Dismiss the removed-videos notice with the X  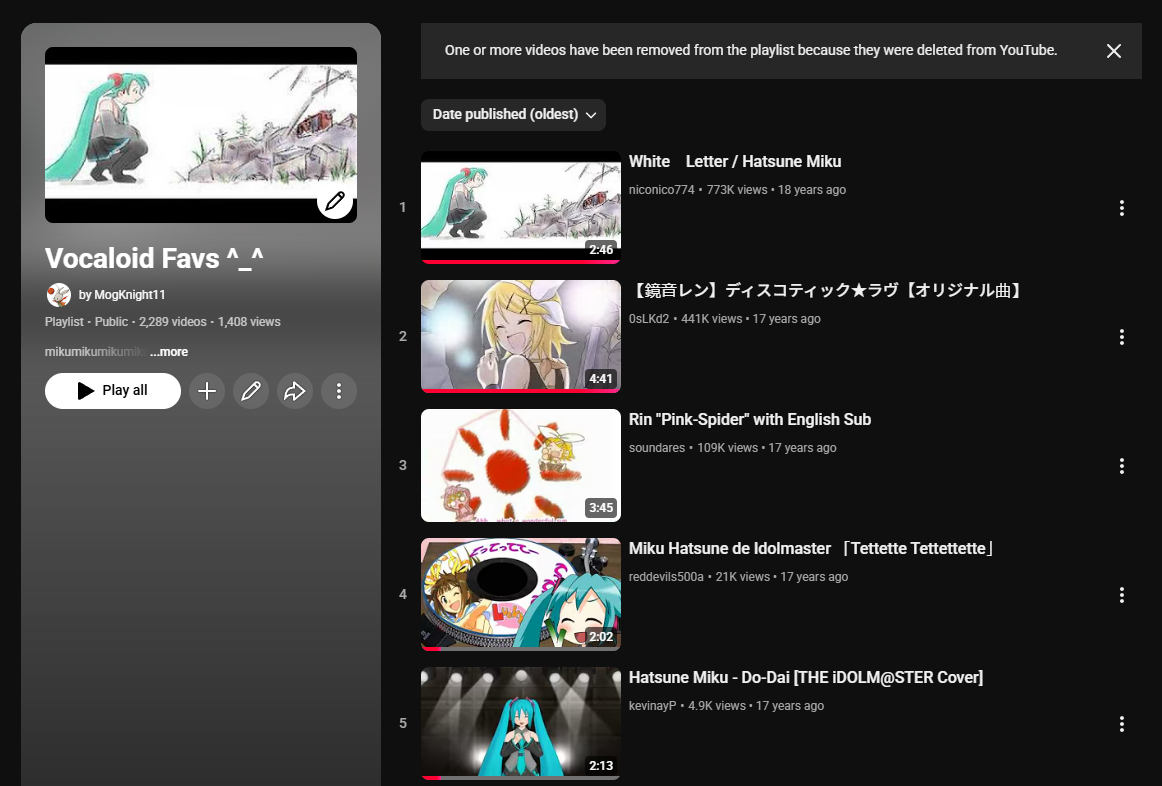coord(1114,50)
